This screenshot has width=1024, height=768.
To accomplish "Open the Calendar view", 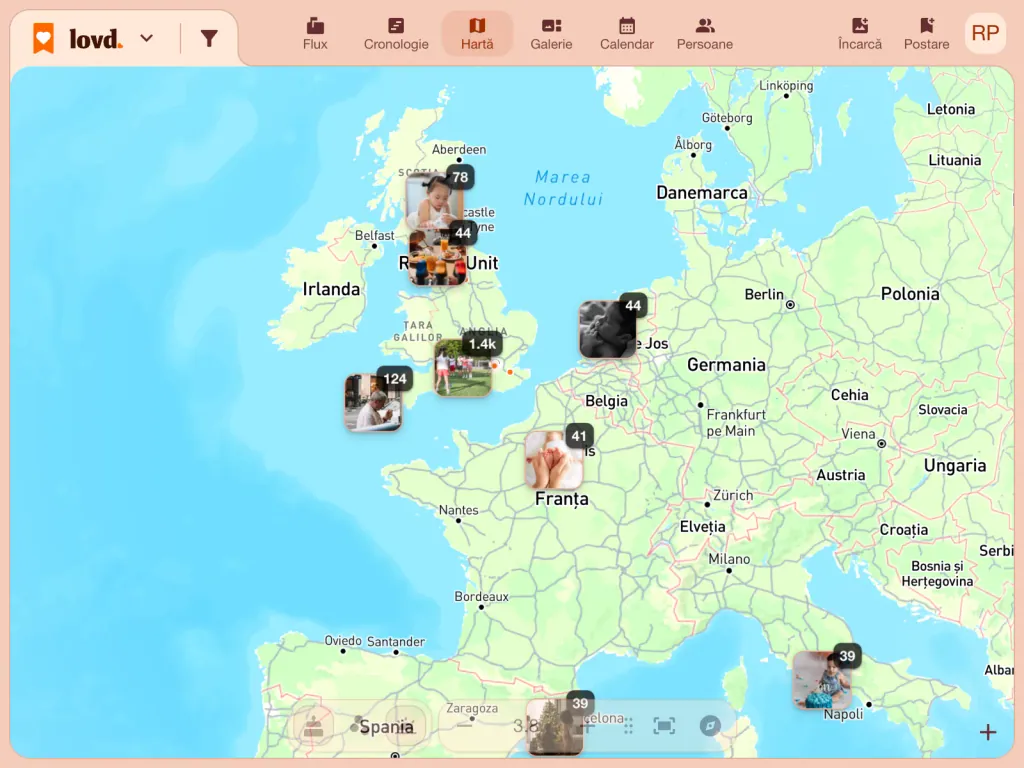I will click(627, 34).
